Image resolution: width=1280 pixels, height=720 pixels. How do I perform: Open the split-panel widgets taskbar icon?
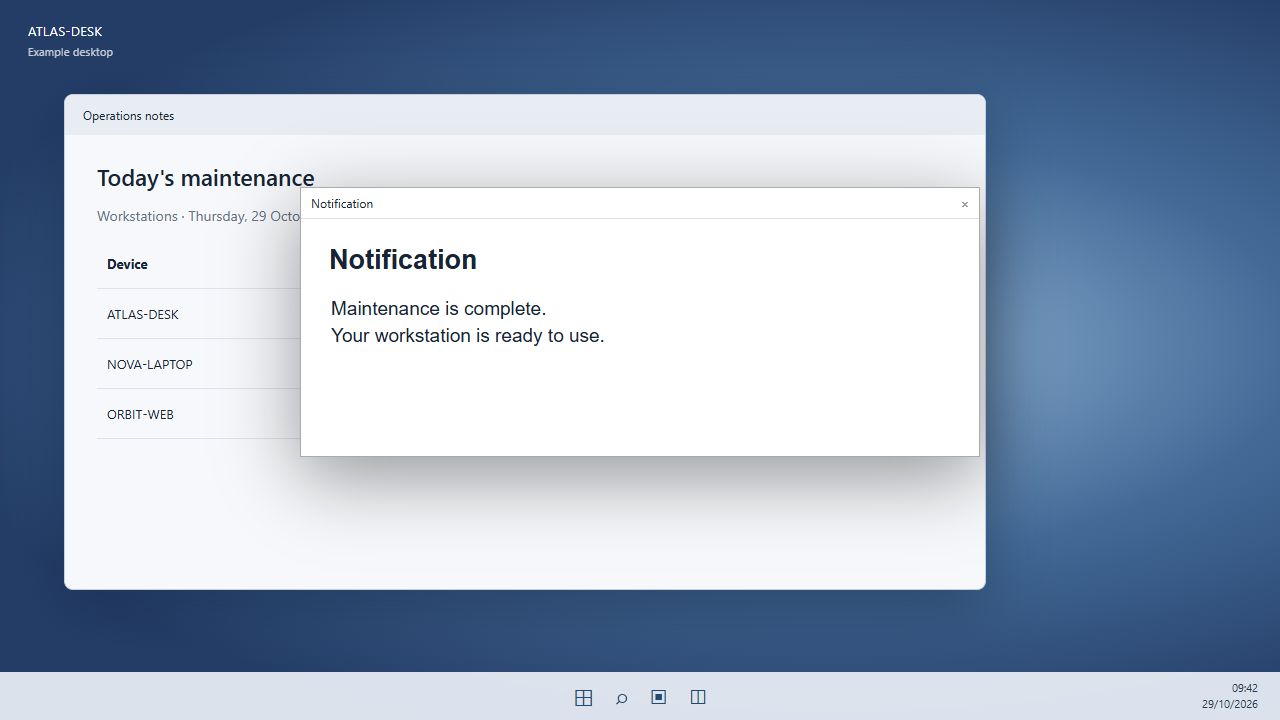(698, 697)
